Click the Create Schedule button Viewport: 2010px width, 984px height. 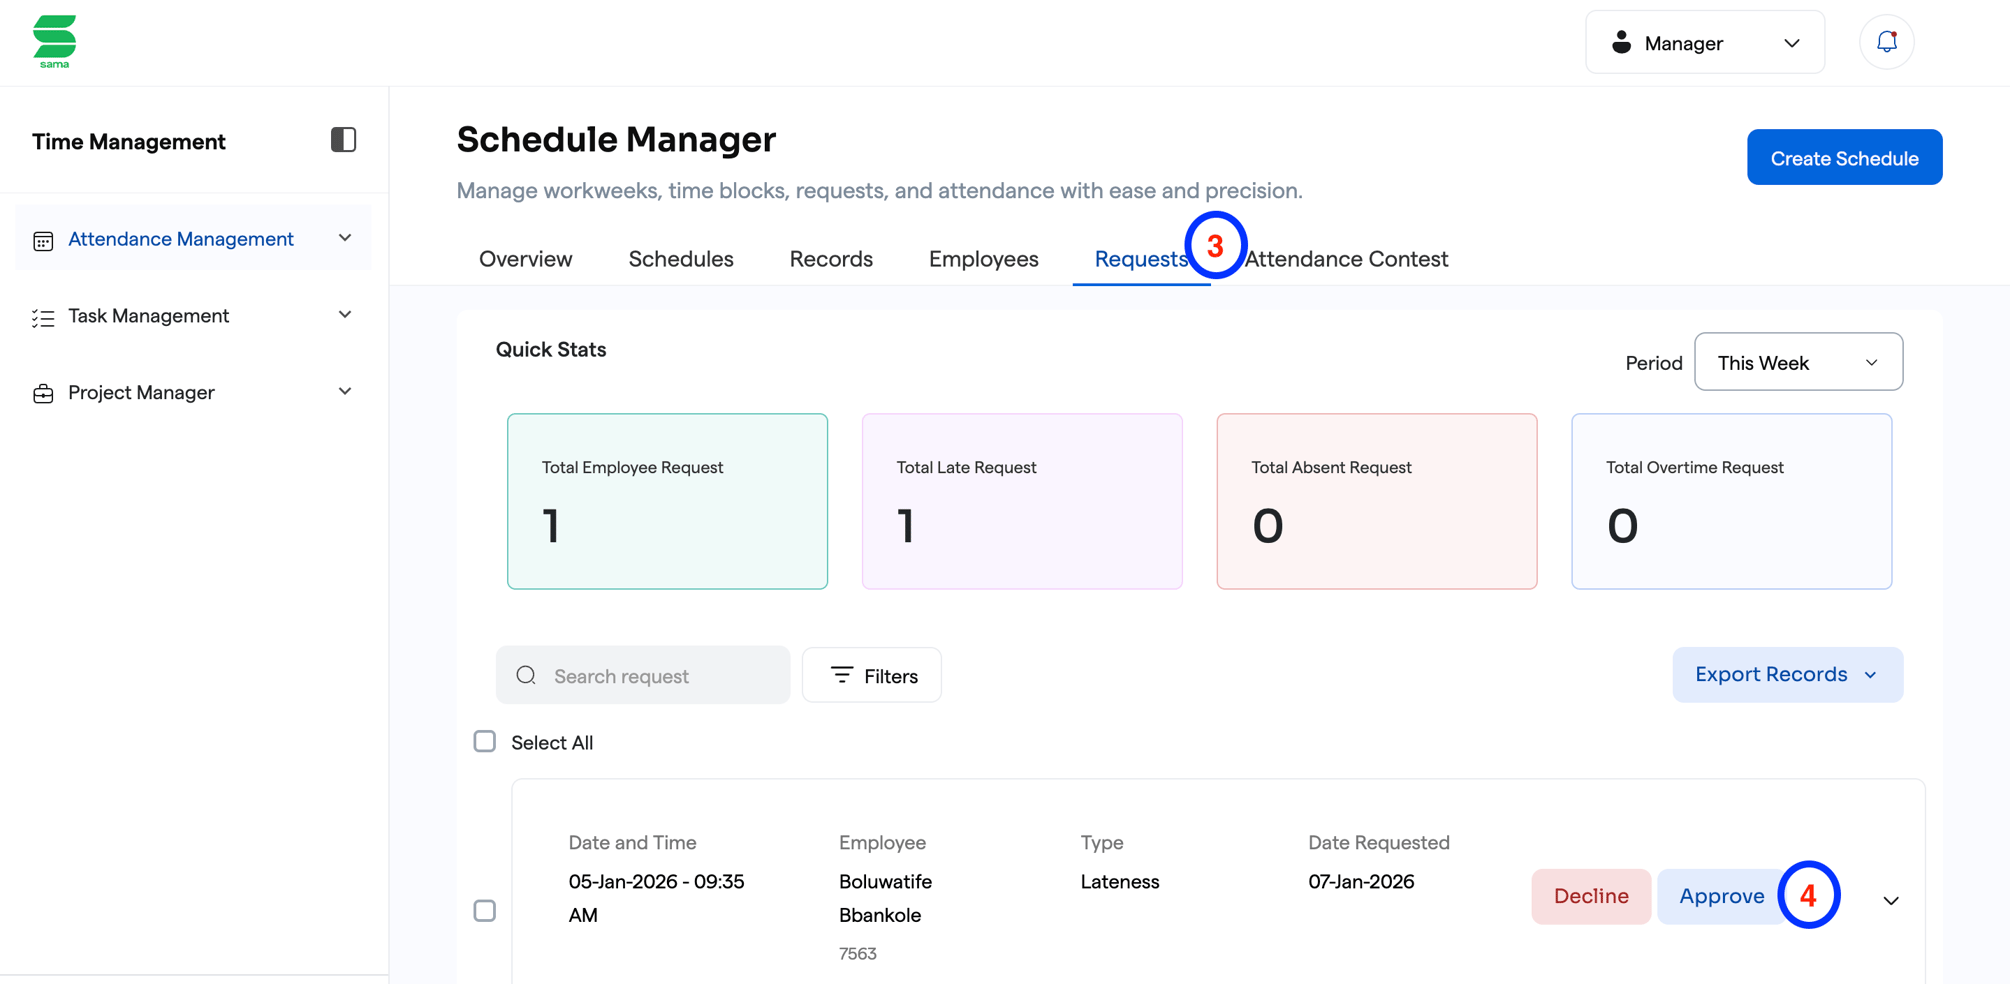1843,158
